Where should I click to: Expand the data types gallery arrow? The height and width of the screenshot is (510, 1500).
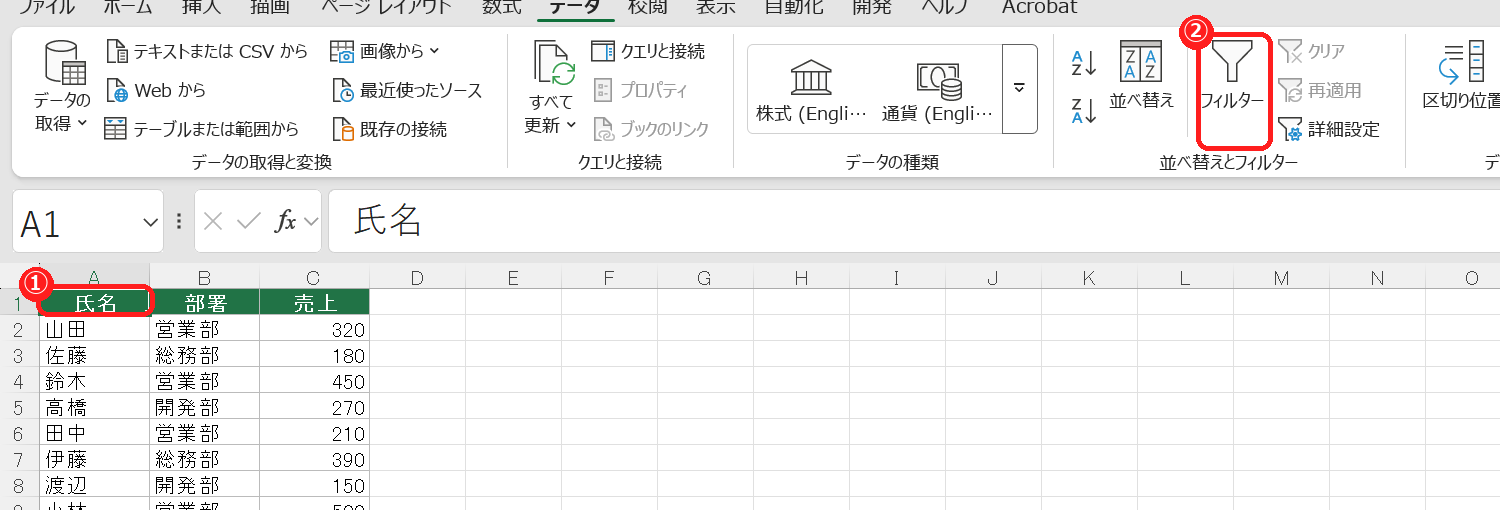pyautogui.click(x=1020, y=89)
